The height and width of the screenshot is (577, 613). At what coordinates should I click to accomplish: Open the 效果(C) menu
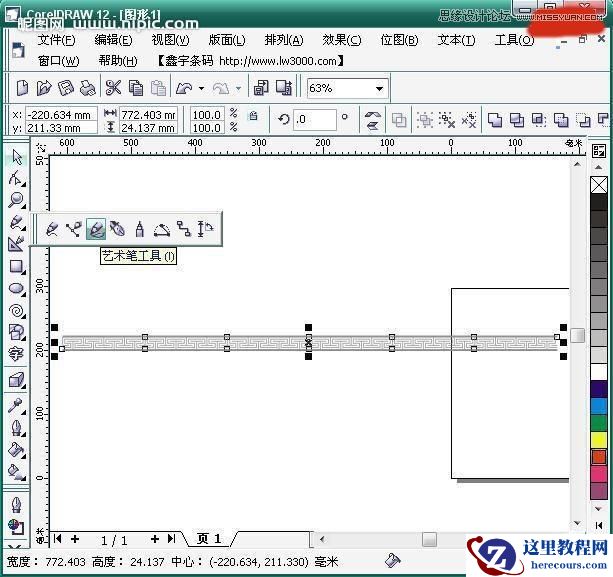click(x=342, y=40)
